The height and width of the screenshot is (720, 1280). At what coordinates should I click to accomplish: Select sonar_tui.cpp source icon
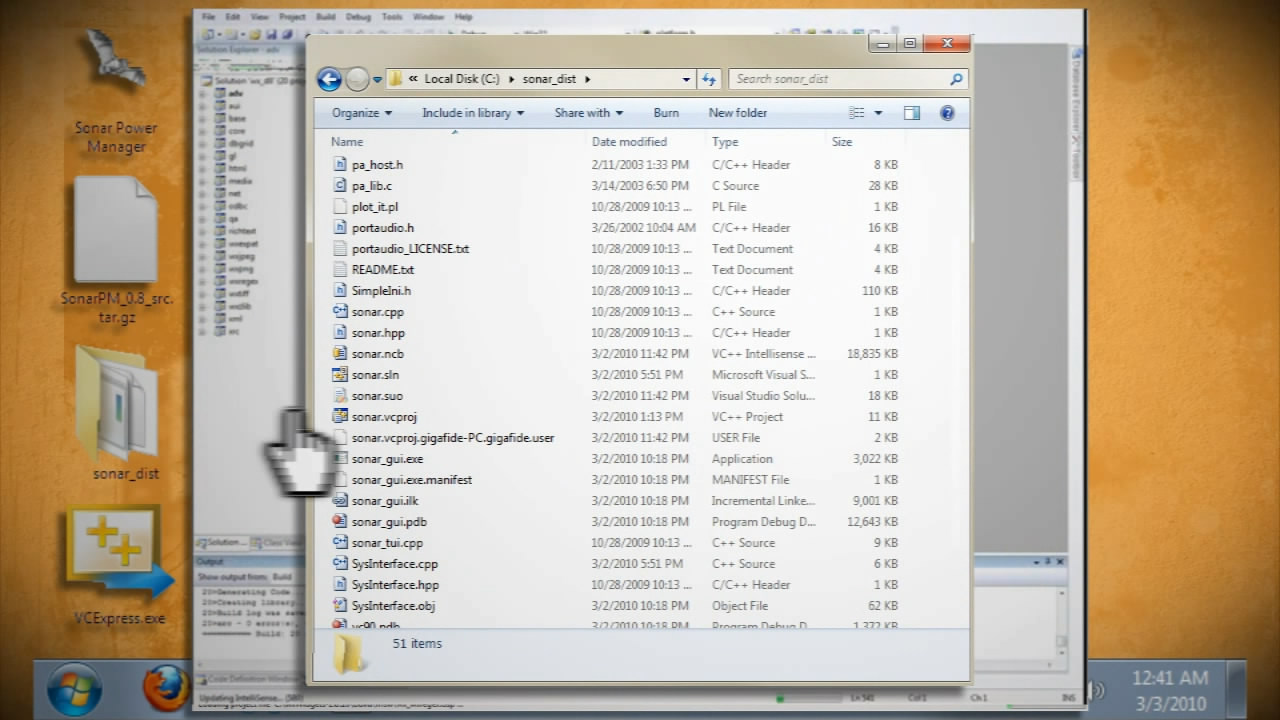340,543
